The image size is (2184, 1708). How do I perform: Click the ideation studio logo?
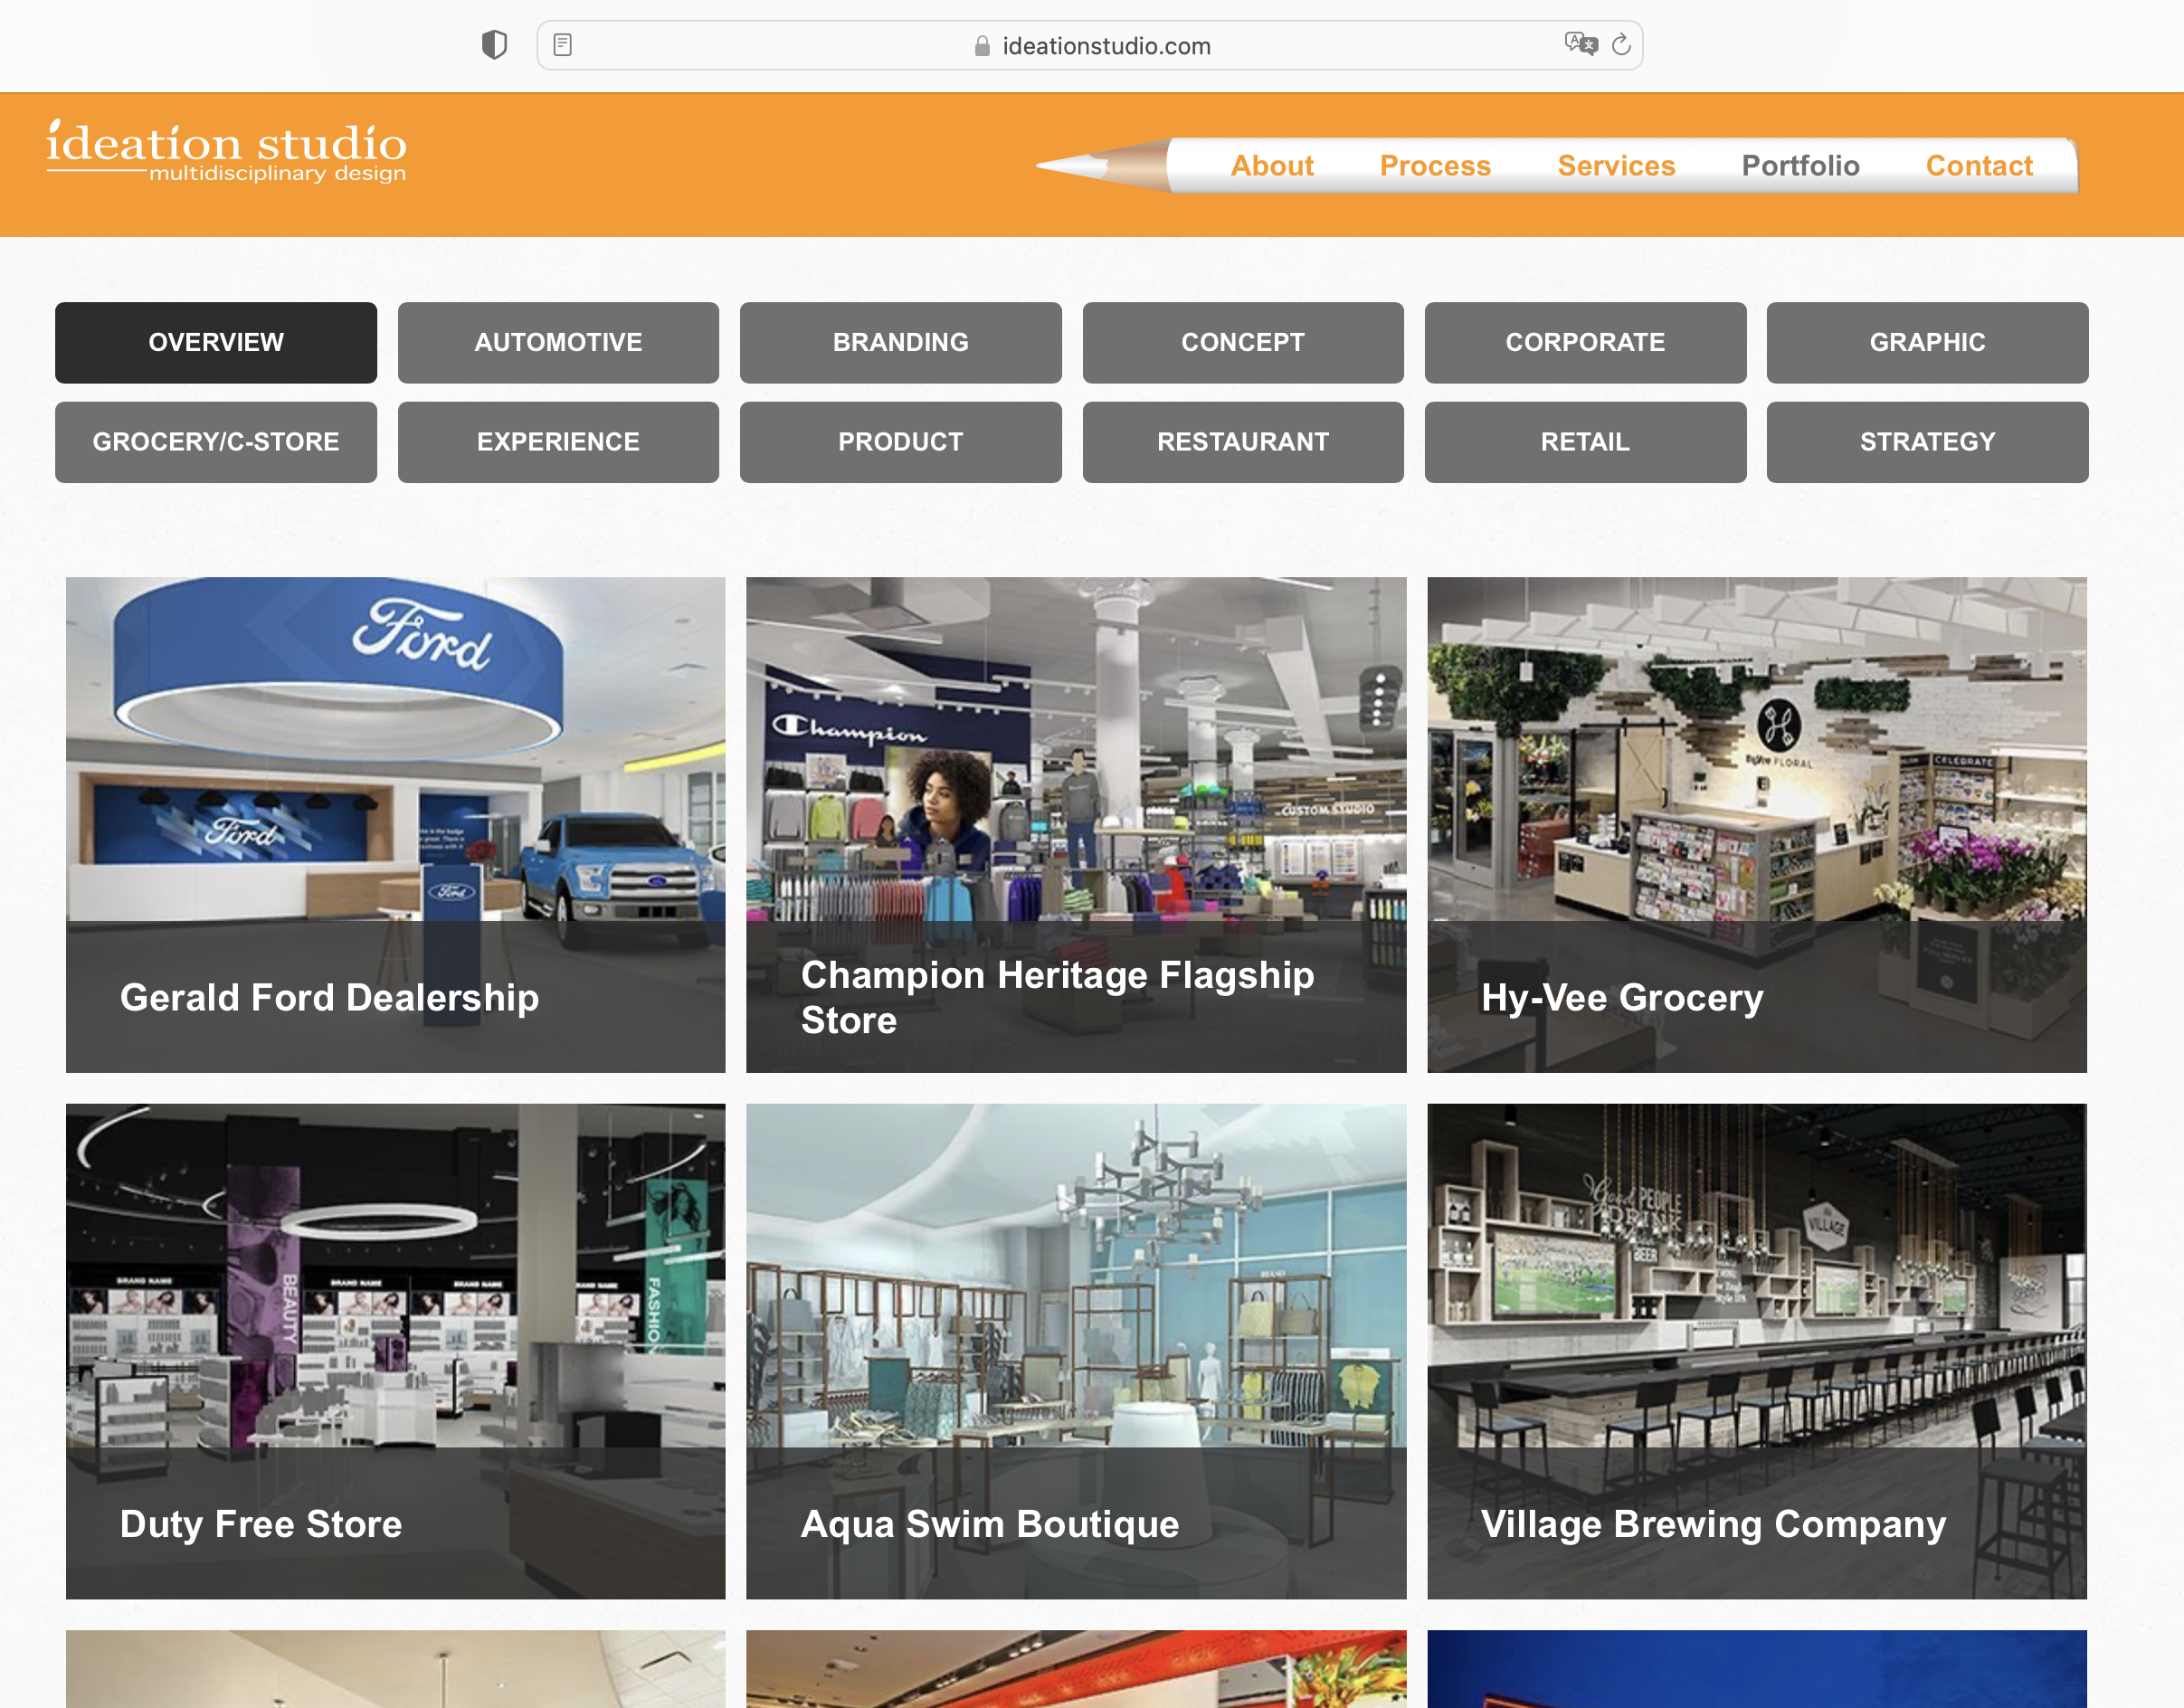point(227,152)
